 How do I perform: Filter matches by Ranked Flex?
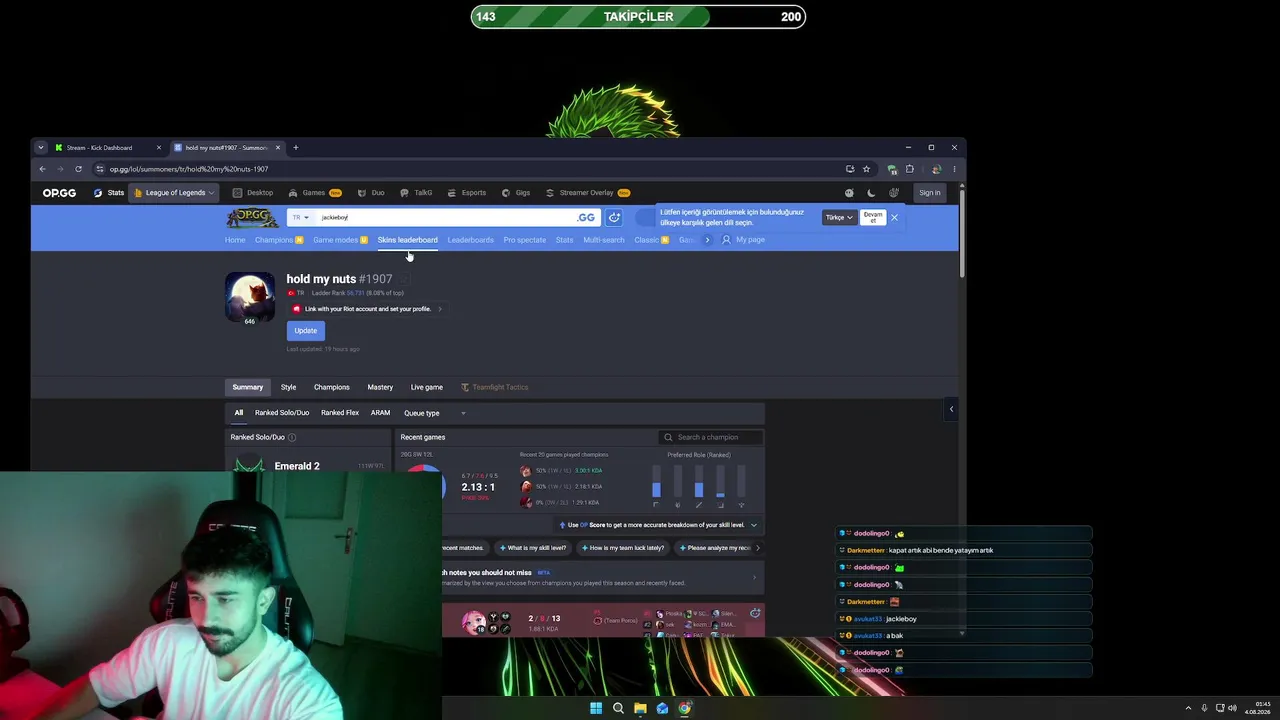coord(340,413)
